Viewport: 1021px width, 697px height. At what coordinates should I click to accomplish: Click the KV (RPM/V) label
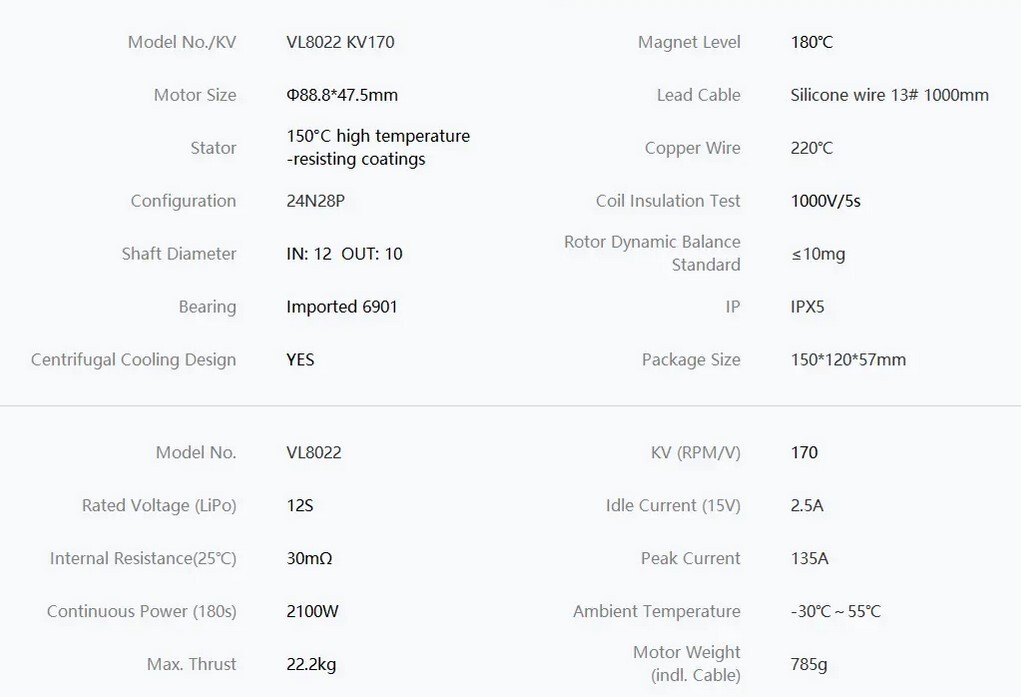(695, 453)
